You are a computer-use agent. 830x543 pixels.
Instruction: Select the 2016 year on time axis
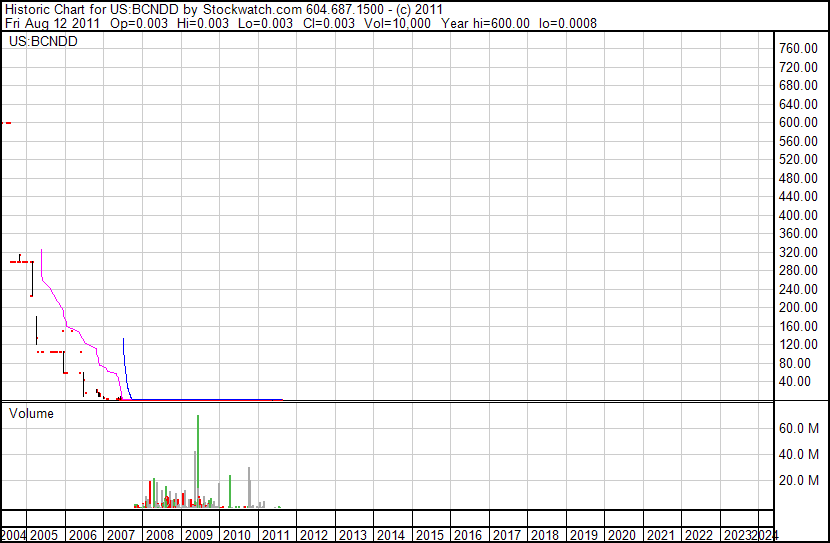pyautogui.click(x=467, y=535)
